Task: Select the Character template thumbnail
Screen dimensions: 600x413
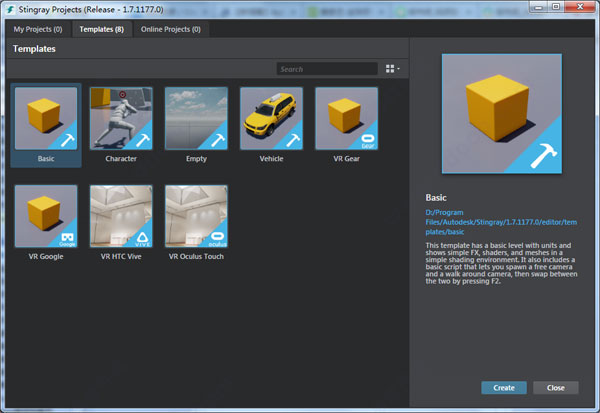Action: point(121,118)
